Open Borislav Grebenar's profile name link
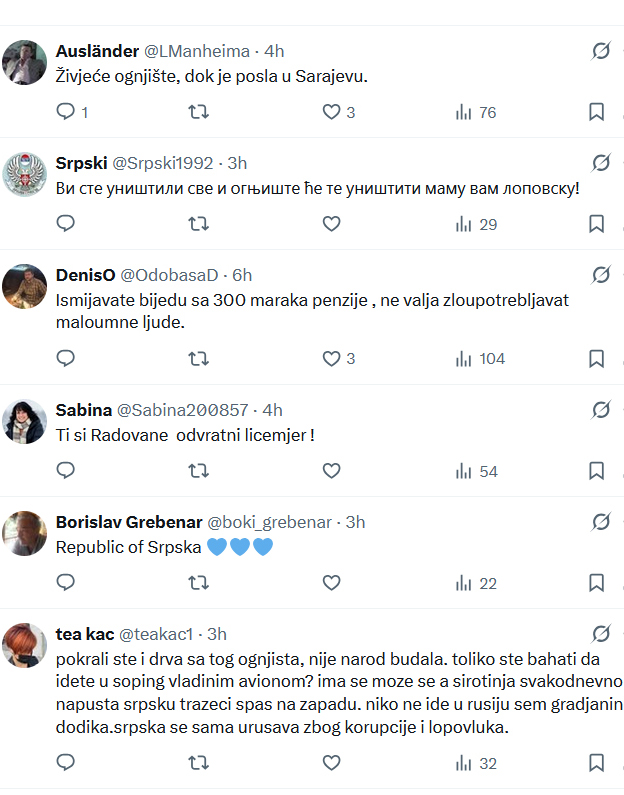 click(x=127, y=522)
